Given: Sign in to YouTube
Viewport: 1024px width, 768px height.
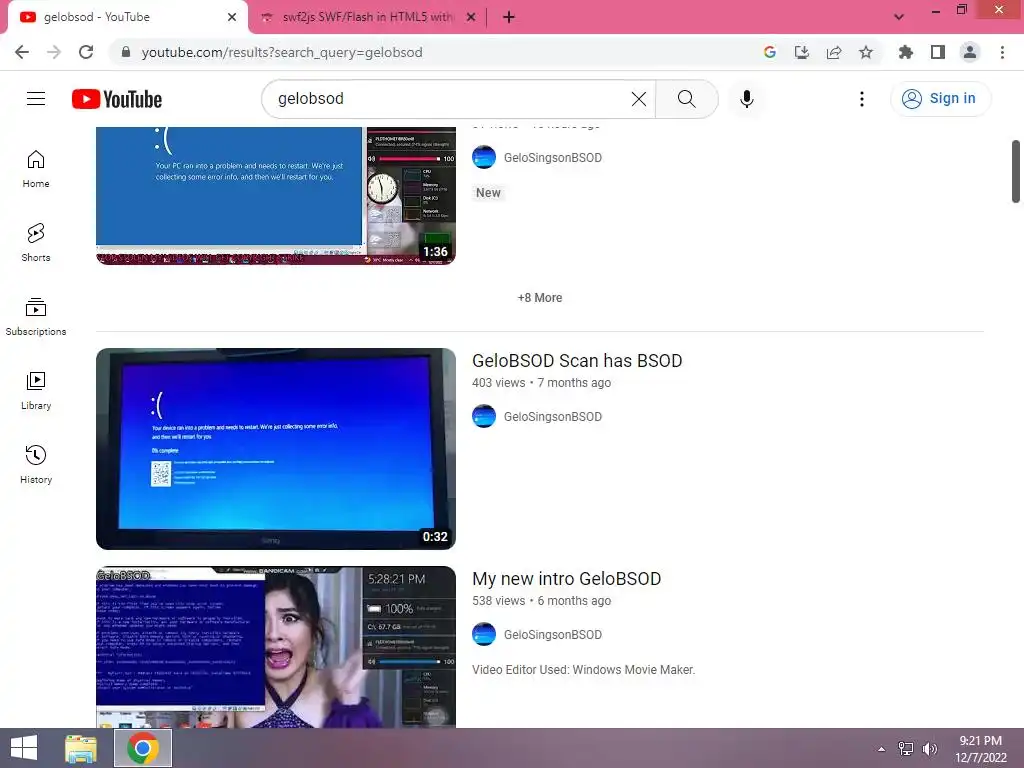Looking at the screenshot, I should click(940, 99).
